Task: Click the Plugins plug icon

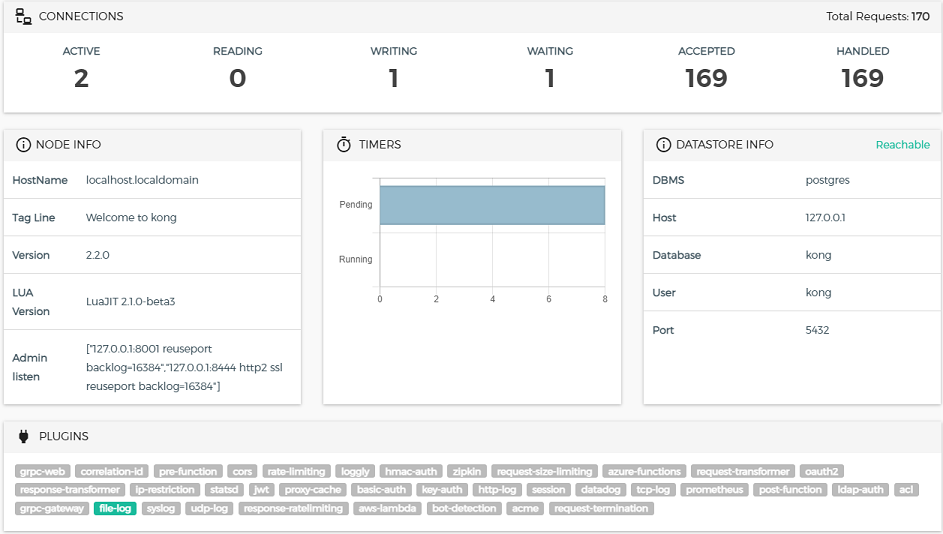Action: click(23, 436)
